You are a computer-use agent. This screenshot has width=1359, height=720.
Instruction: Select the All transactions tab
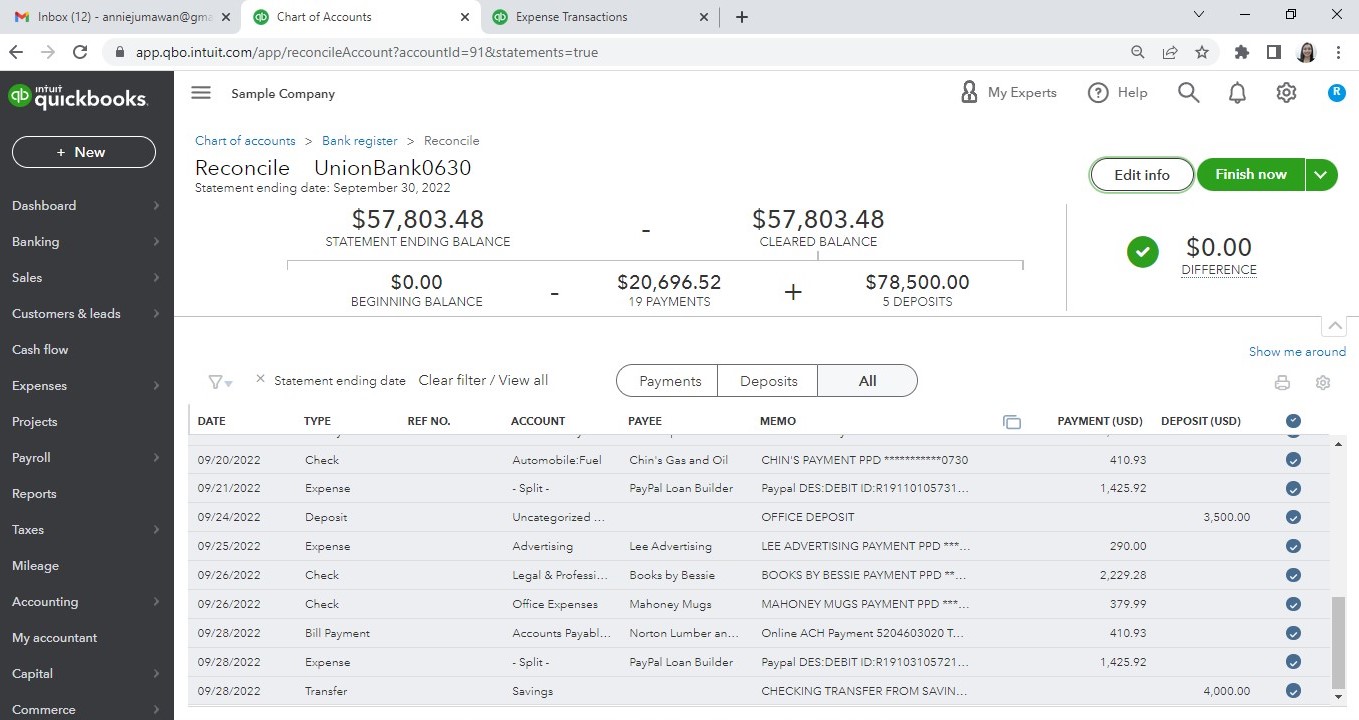point(867,381)
